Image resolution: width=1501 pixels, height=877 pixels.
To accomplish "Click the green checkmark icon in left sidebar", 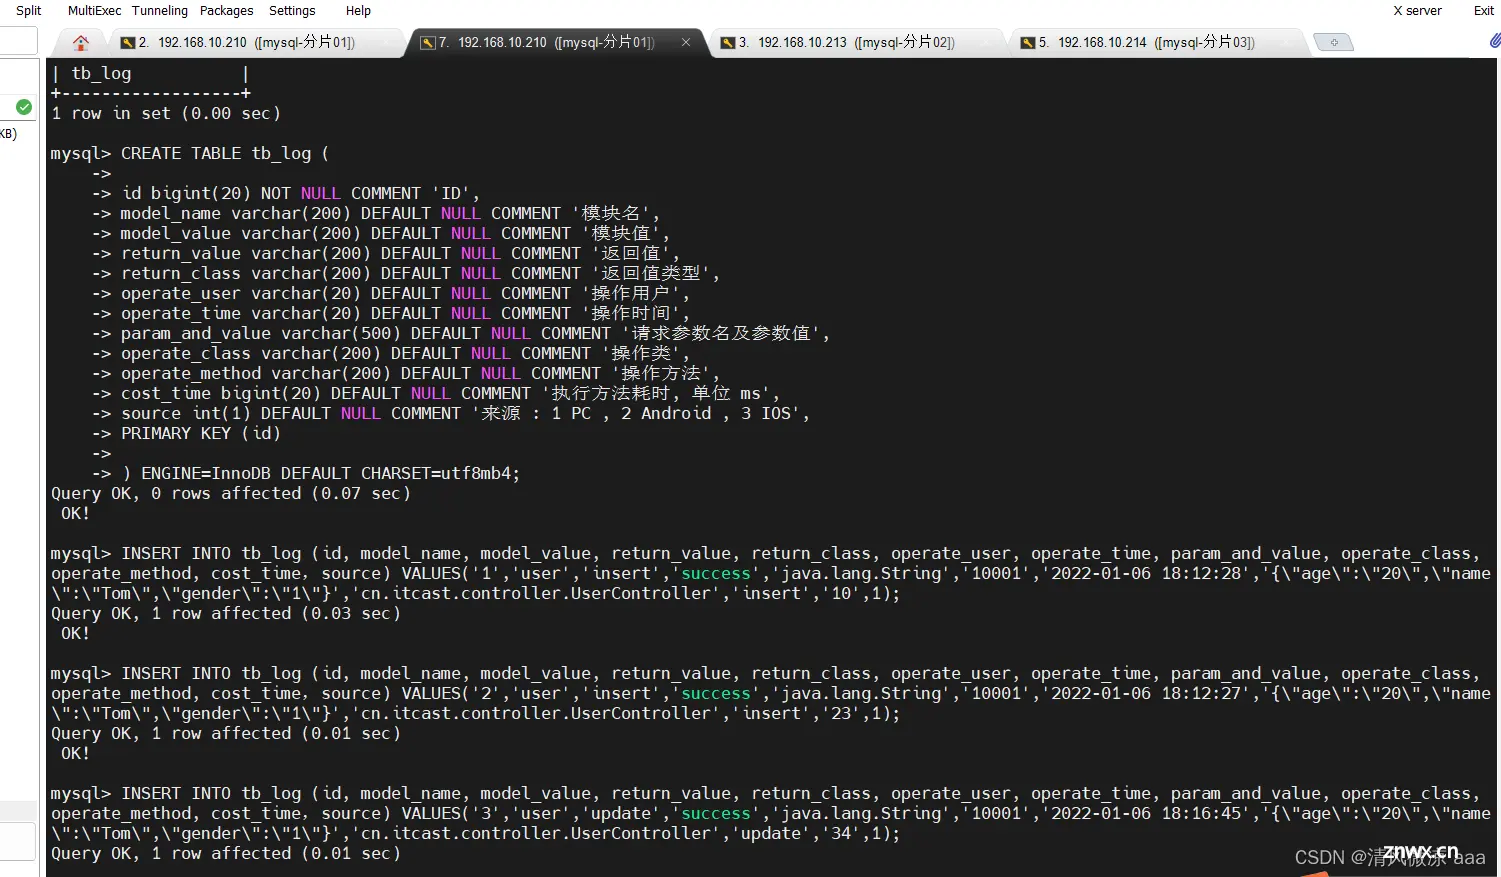I will click(x=24, y=107).
